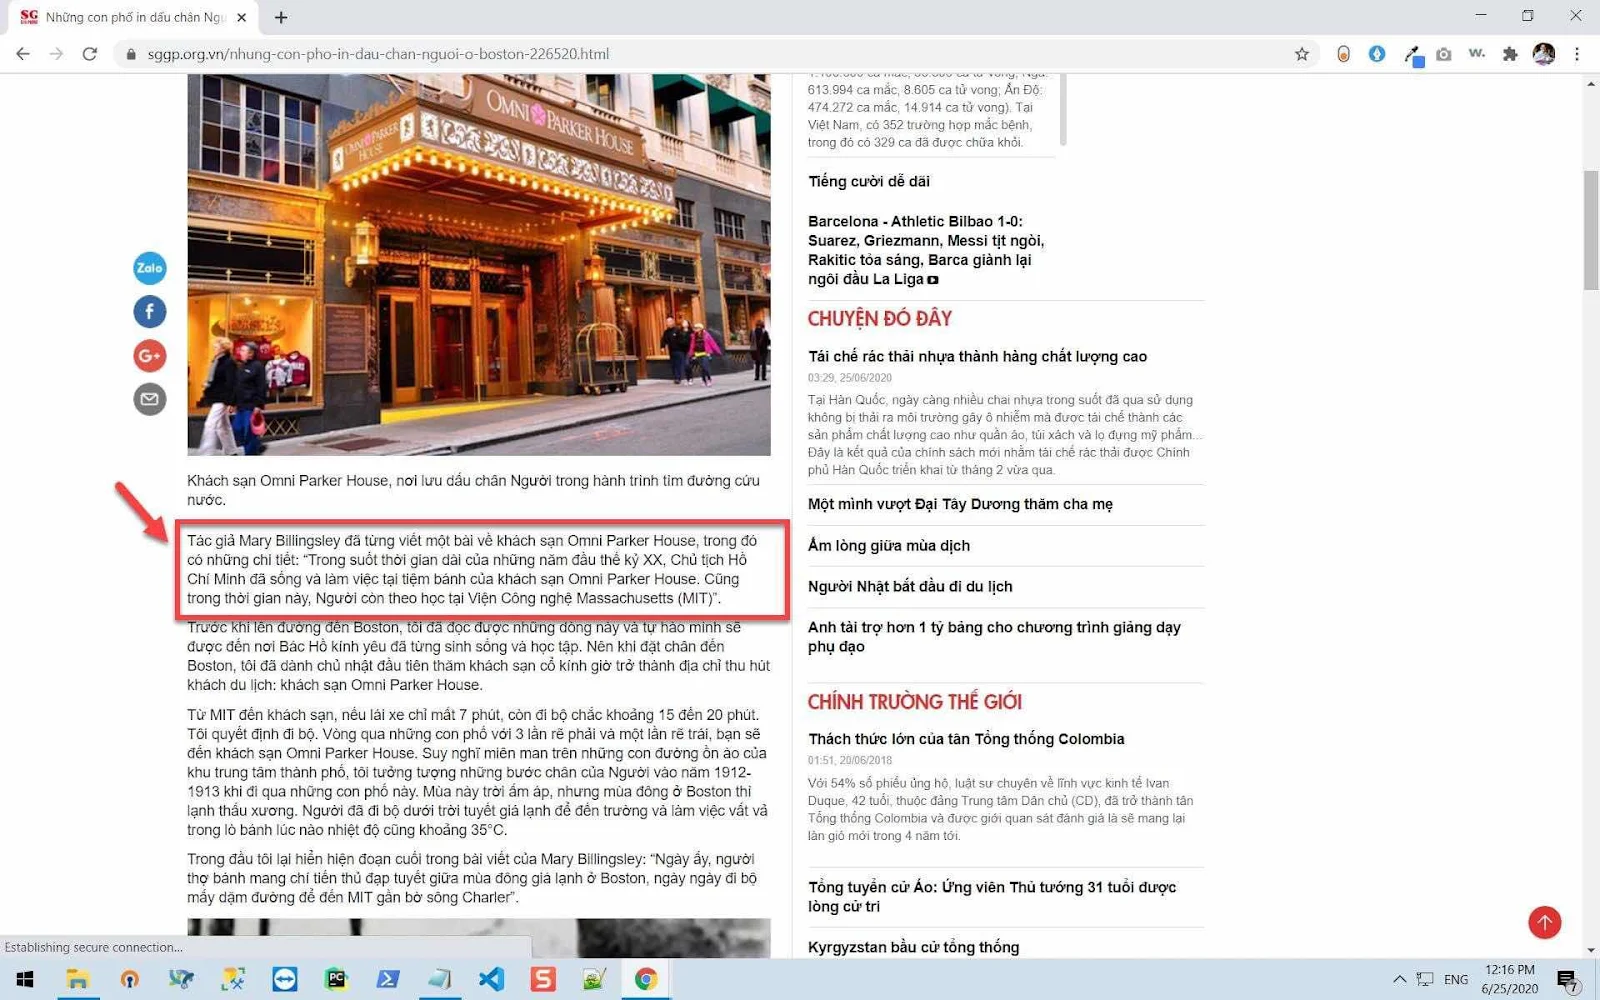The height and width of the screenshot is (1000, 1600).
Task: Open the clock showing 12:16 PM
Action: click(1510, 979)
